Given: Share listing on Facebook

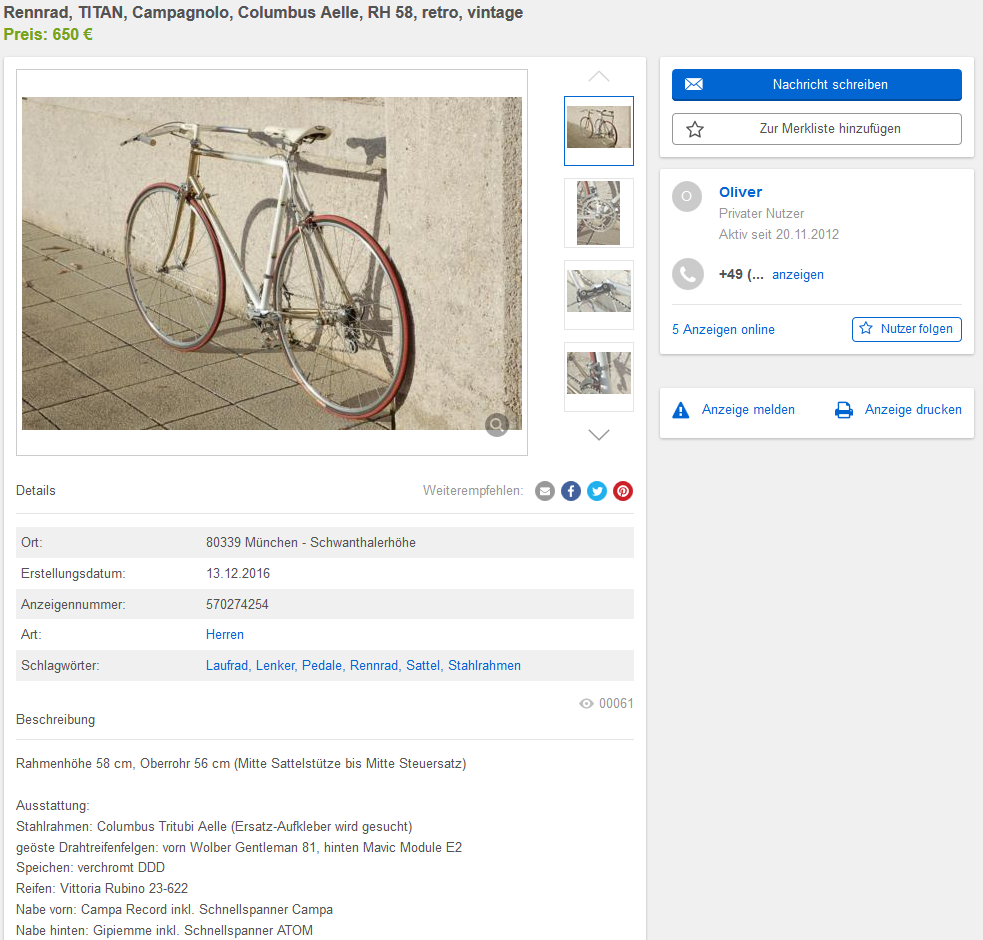Looking at the screenshot, I should [x=571, y=491].
